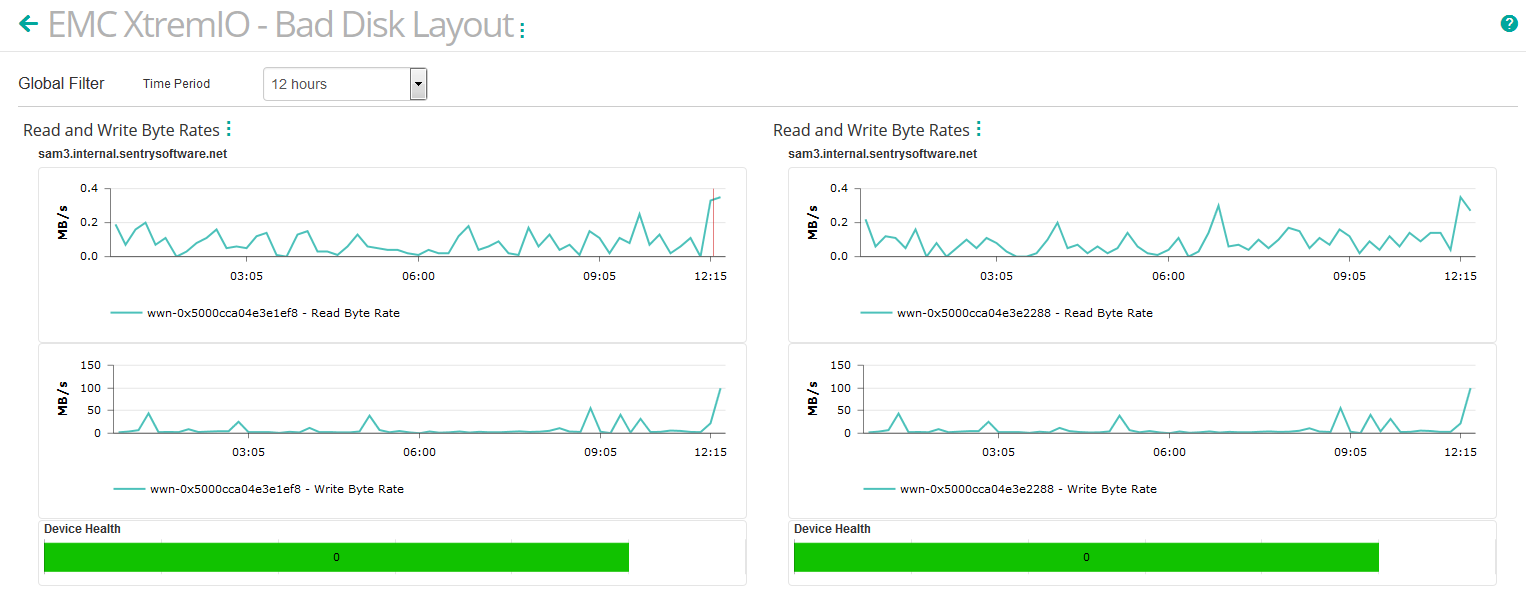Image resolution: width=1526 pixels, height=593 pixels.
Task: Click the legend line icon for wwn-0x5000cca04e3e2288 Write Byte Rate
Action: [881, 489]
